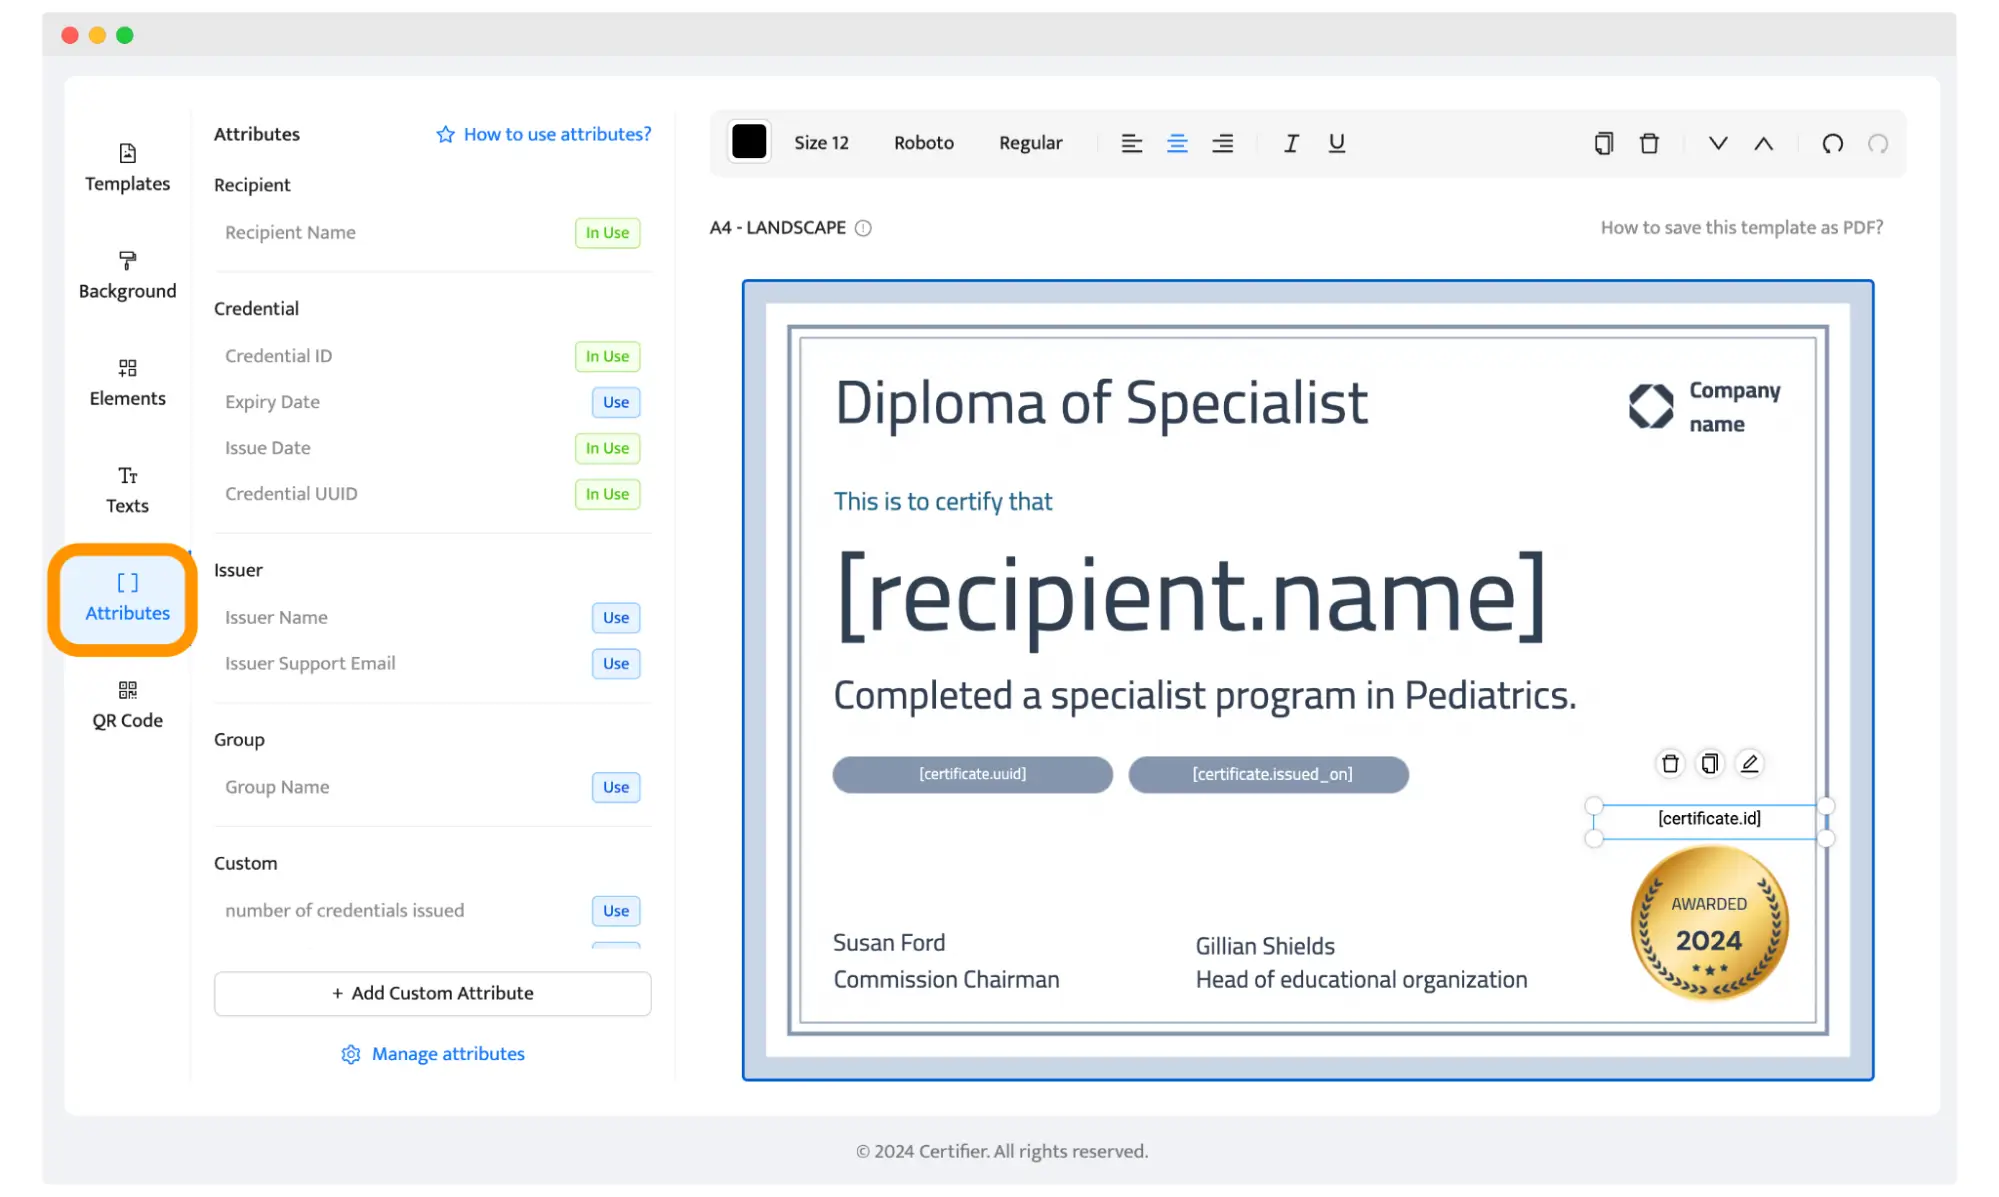The width and height of the screenshot is (1999, 1197).
Task: Open the Background sidebar panel
Action: point(127,275)
